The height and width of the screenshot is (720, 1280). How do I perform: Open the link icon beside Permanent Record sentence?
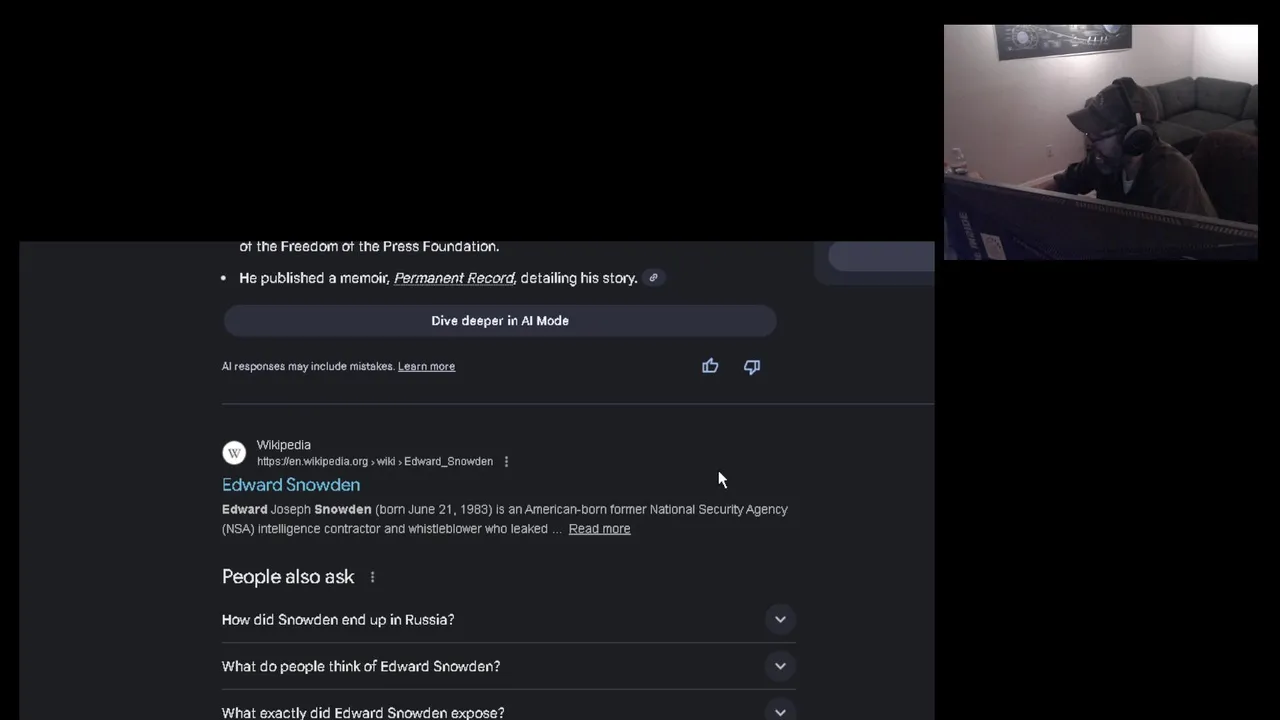pos(653,278)
